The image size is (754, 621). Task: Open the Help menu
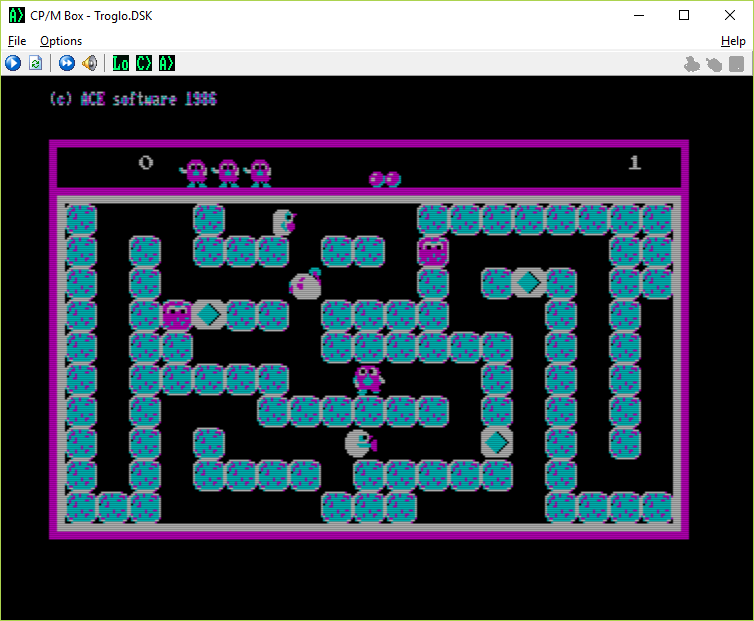[733, 41]
